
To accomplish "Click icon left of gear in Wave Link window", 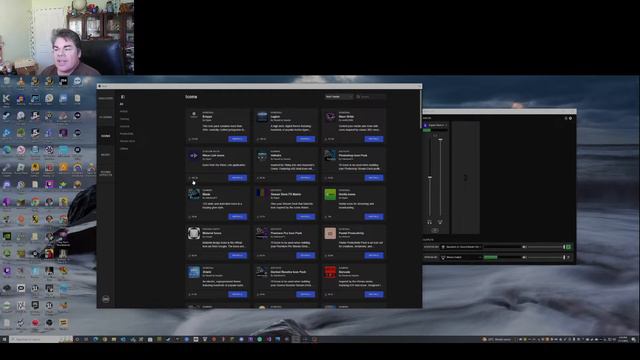I will click(x=566, y=118).
